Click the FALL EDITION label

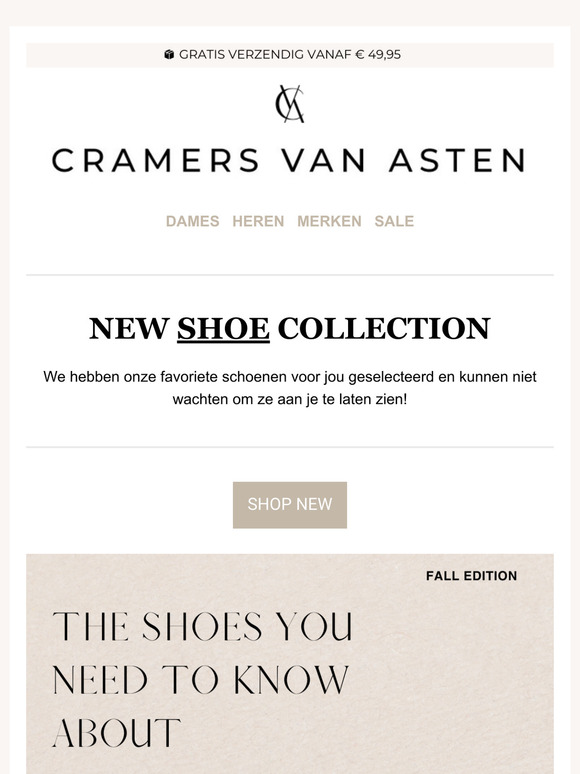pyautogui.click(x=471, y=576)
